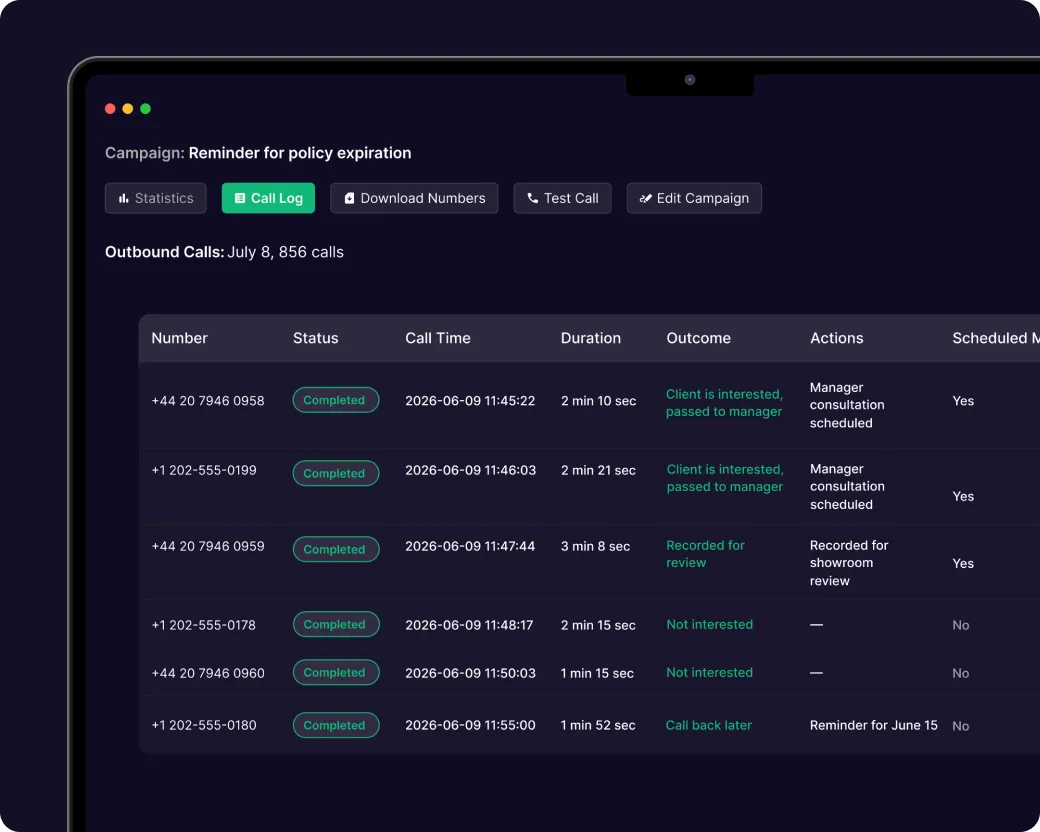Sort by the Actions column header
Image resolution: width=1040 pixels, height=832 pixels.
pos(836,338)
